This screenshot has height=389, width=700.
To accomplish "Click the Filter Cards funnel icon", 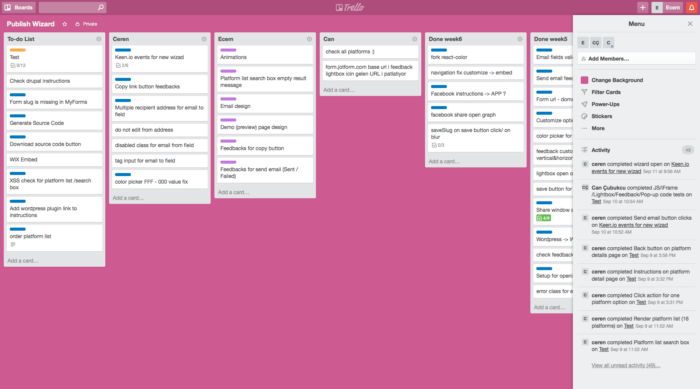I will [584, 92].
